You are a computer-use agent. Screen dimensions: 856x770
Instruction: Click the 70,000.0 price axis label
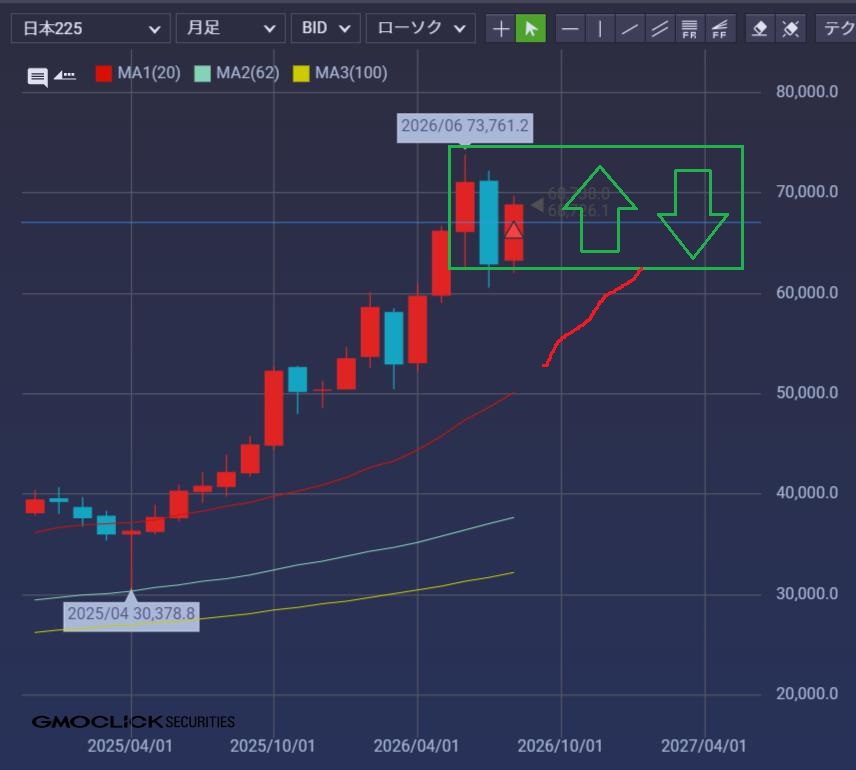pos(807,192)
